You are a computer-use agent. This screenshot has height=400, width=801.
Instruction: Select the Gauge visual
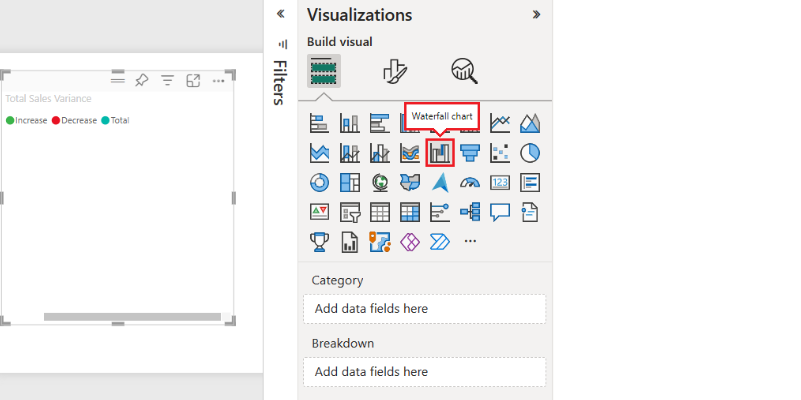(470, 182)
